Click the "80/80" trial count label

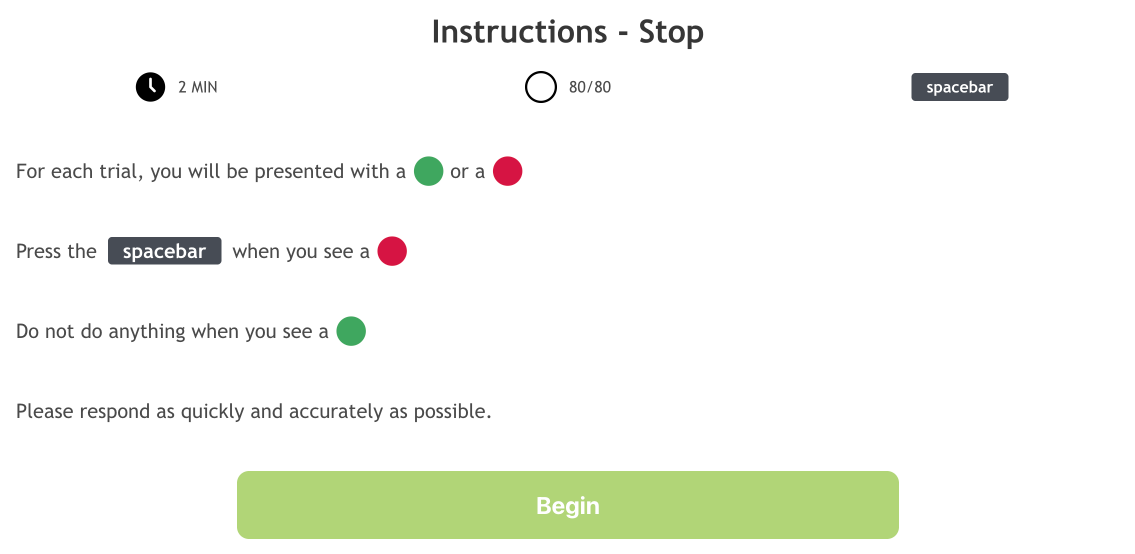click(x=590, y=87)
